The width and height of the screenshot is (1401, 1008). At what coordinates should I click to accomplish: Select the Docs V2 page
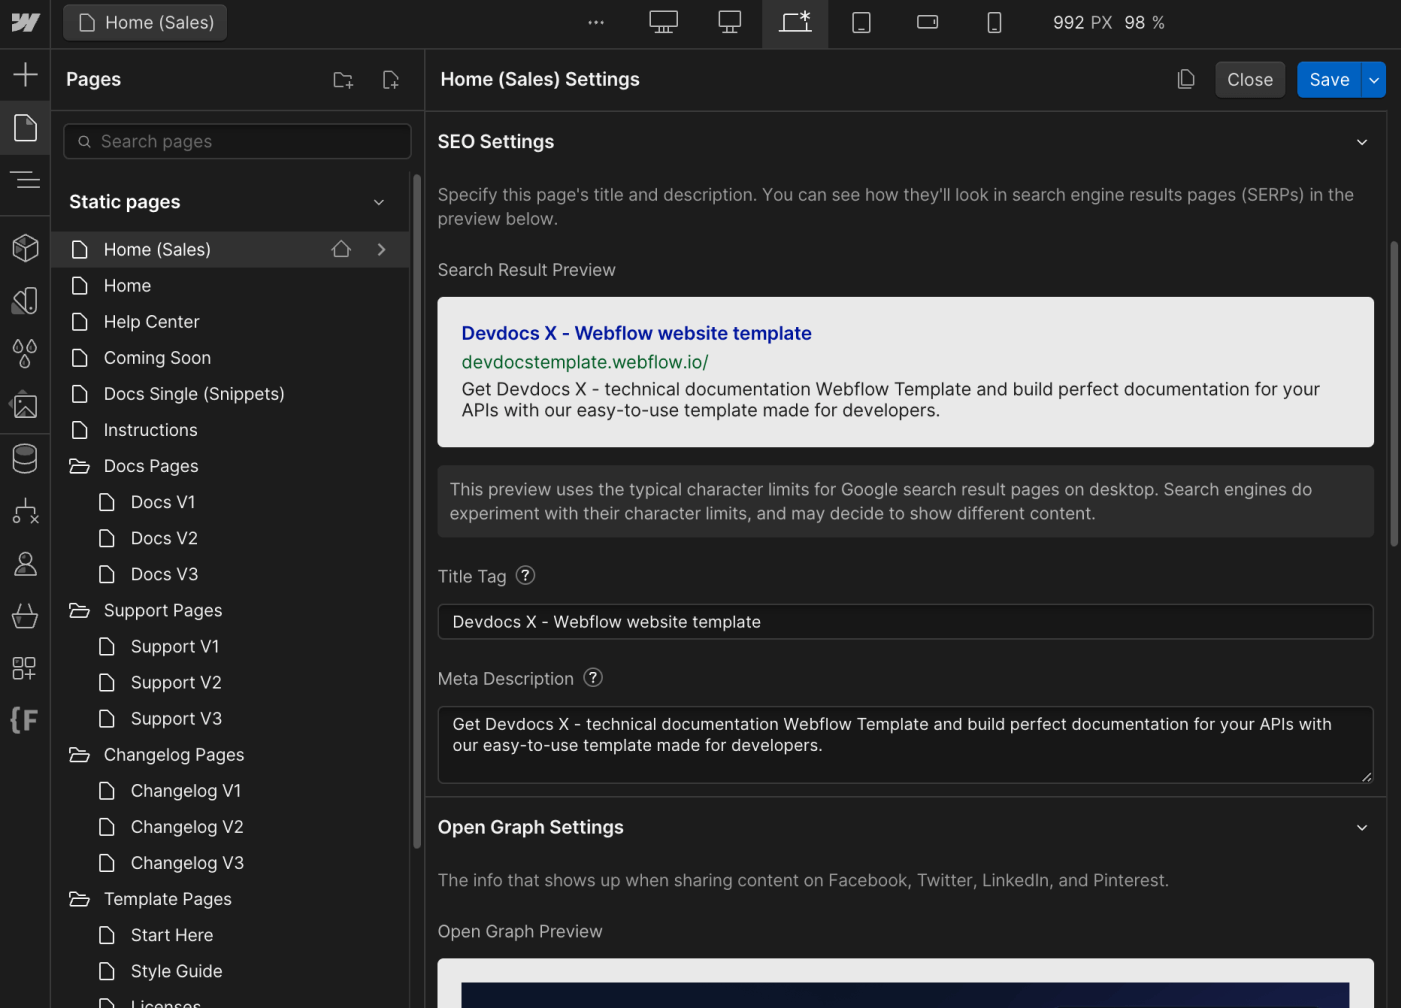pyautogui.click(x=230, y=538)
